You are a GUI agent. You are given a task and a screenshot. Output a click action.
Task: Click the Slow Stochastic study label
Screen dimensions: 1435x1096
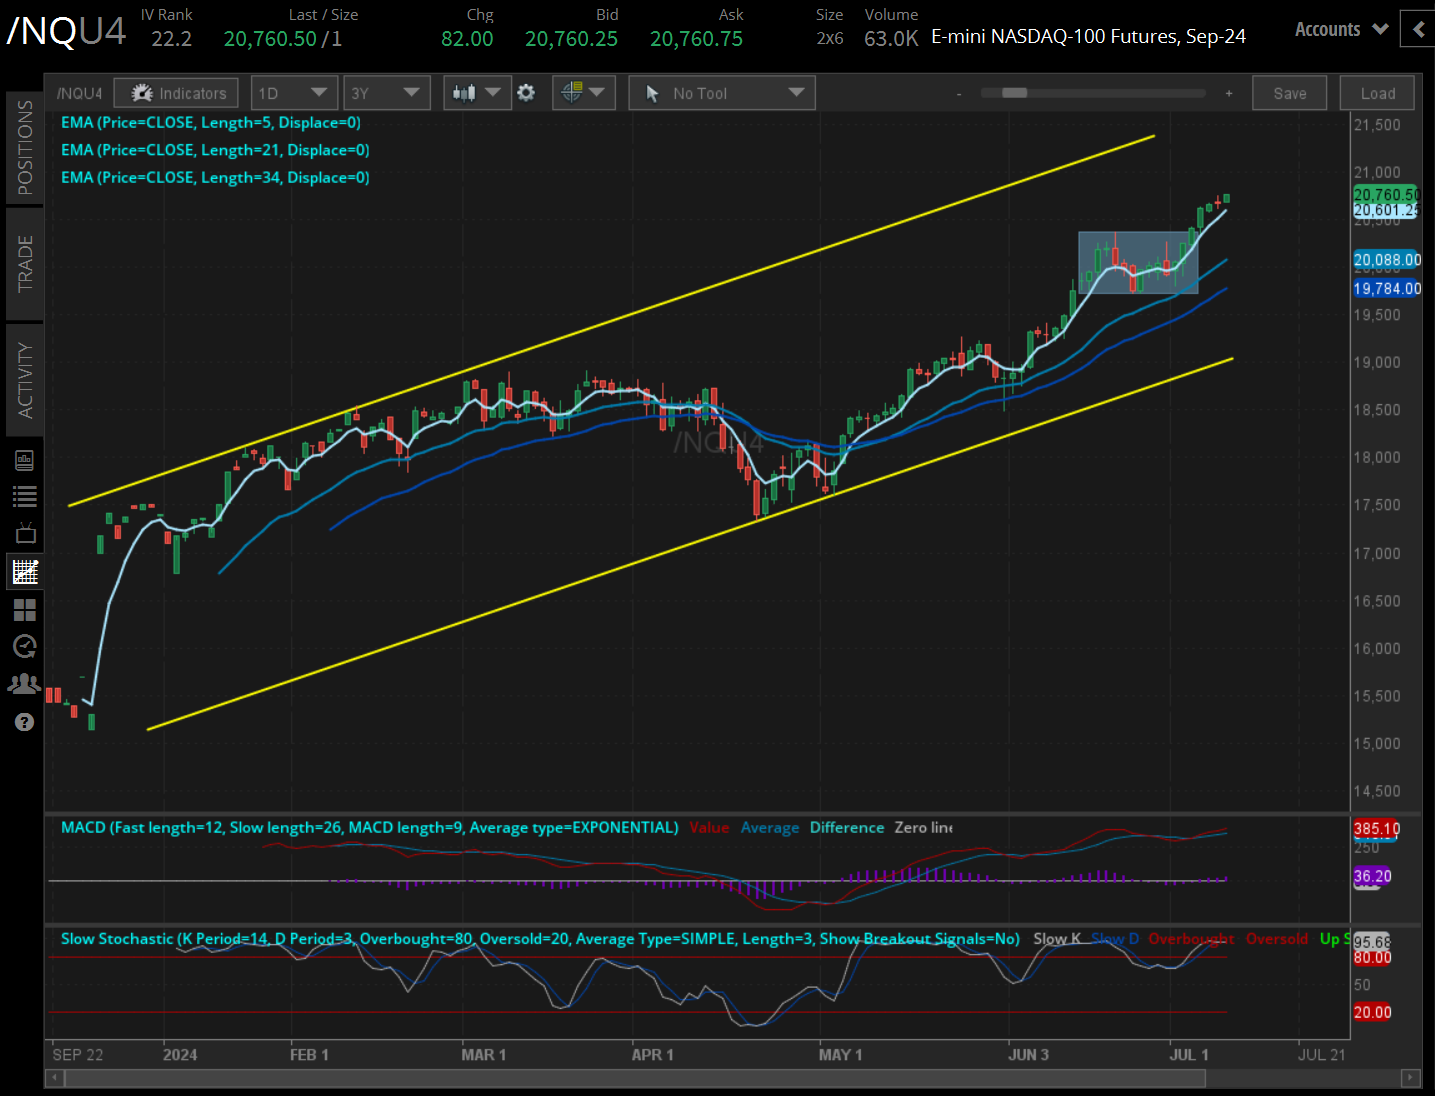tap(540, 938)
